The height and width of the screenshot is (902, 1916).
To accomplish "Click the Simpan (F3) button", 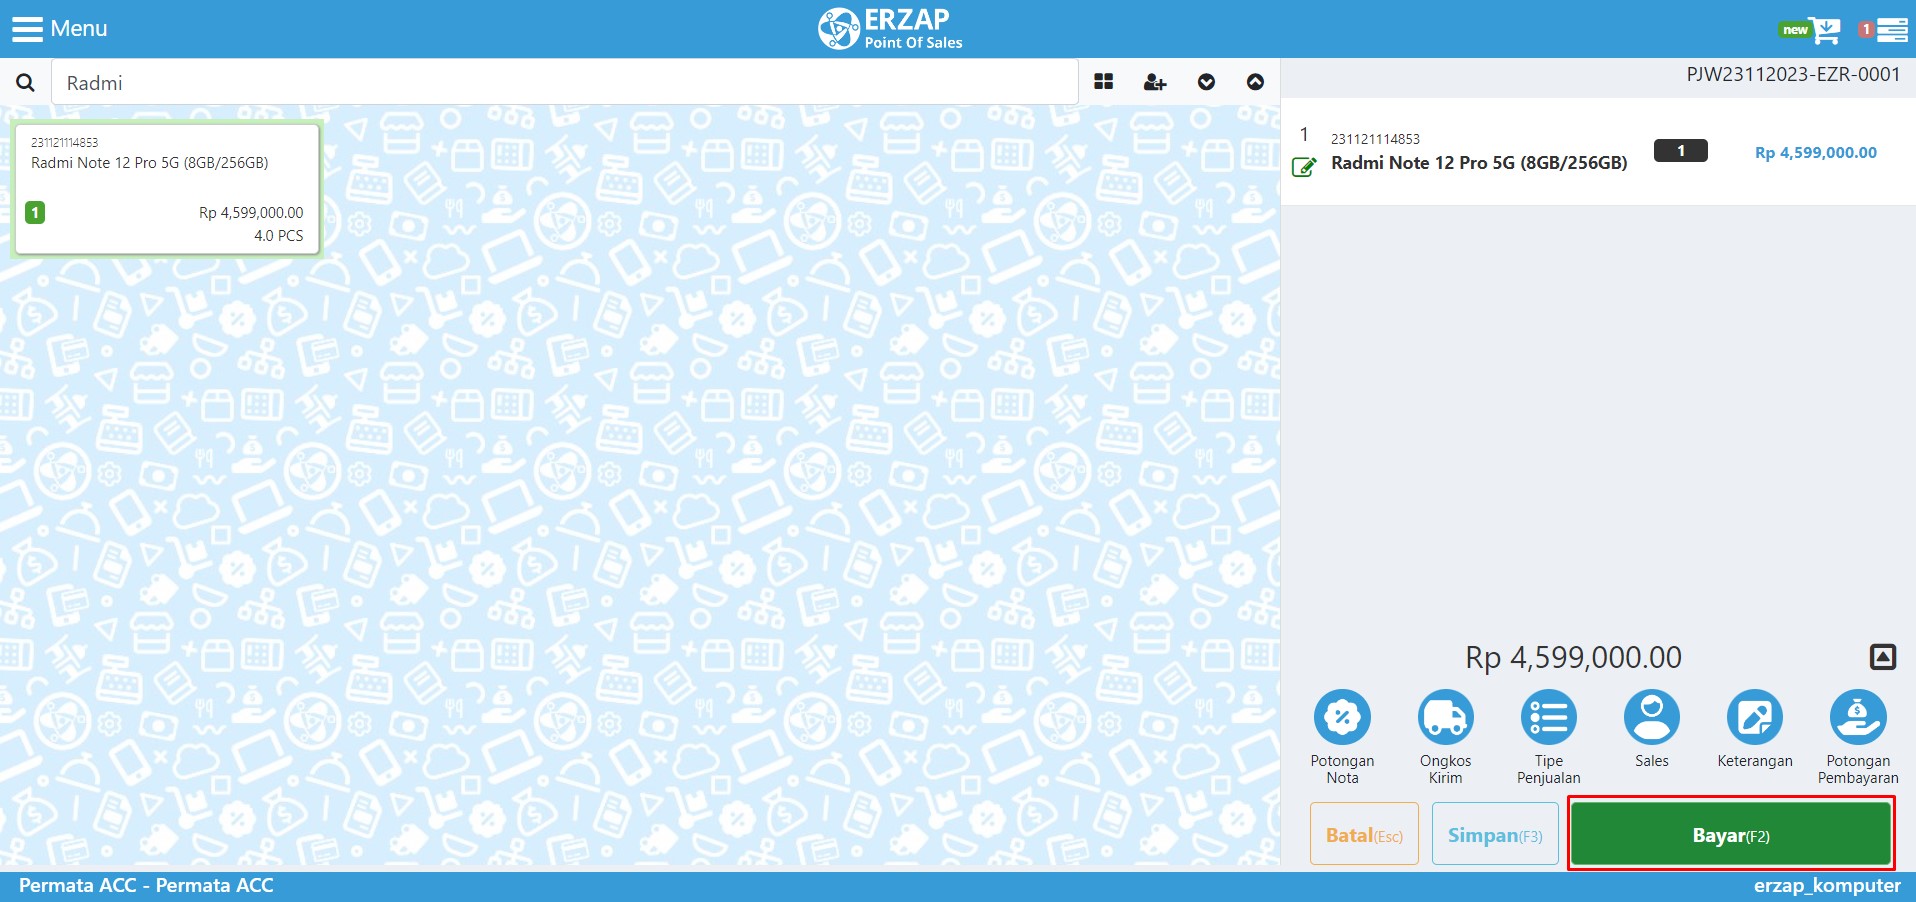I will point(1495,834).
